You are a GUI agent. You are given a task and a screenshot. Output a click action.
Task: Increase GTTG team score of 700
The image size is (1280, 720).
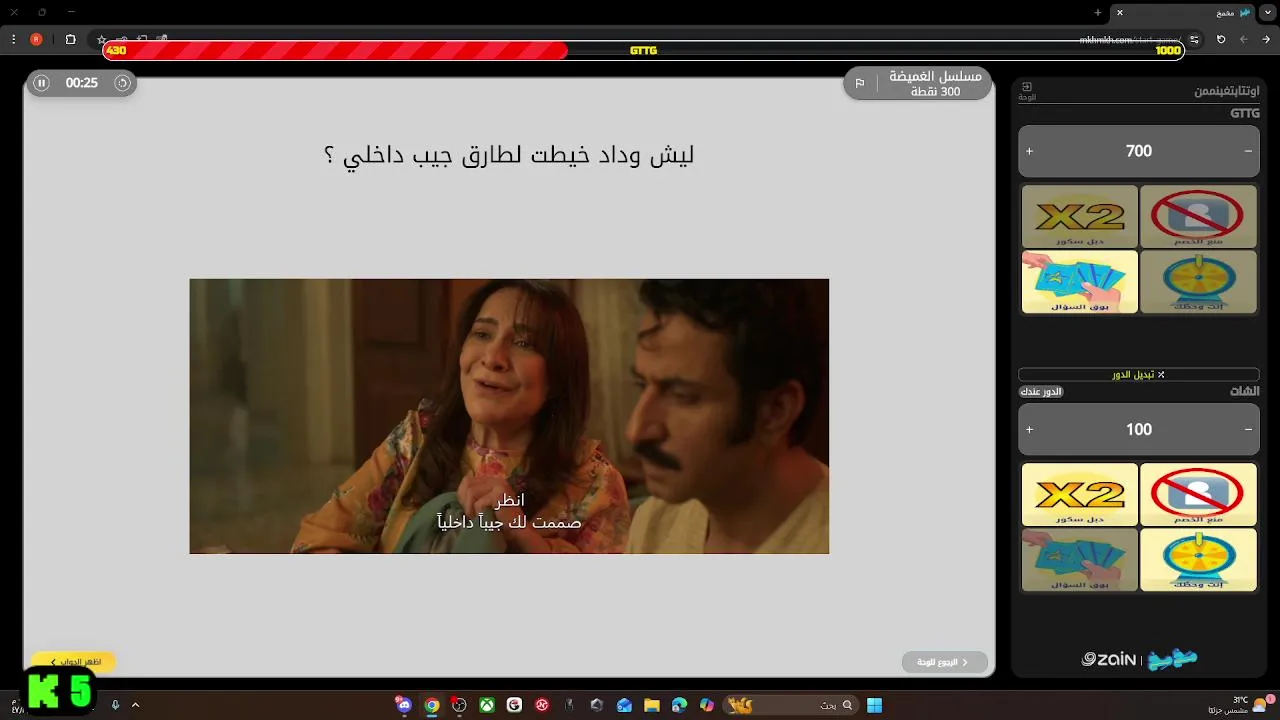(x=1029, y=151)
